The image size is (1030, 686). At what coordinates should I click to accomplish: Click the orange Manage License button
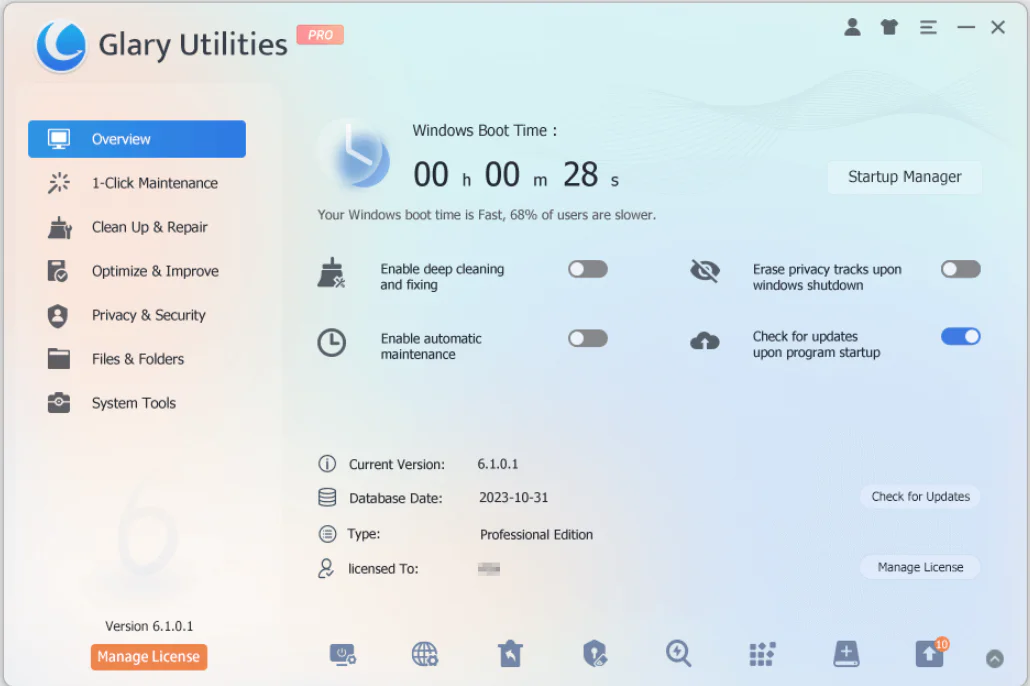148,657
